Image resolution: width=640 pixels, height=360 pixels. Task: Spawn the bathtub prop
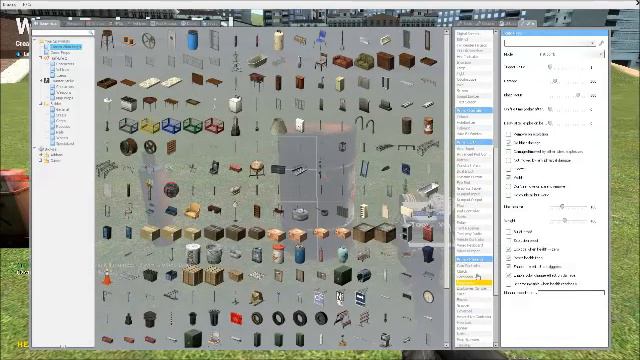pos(428,189)
